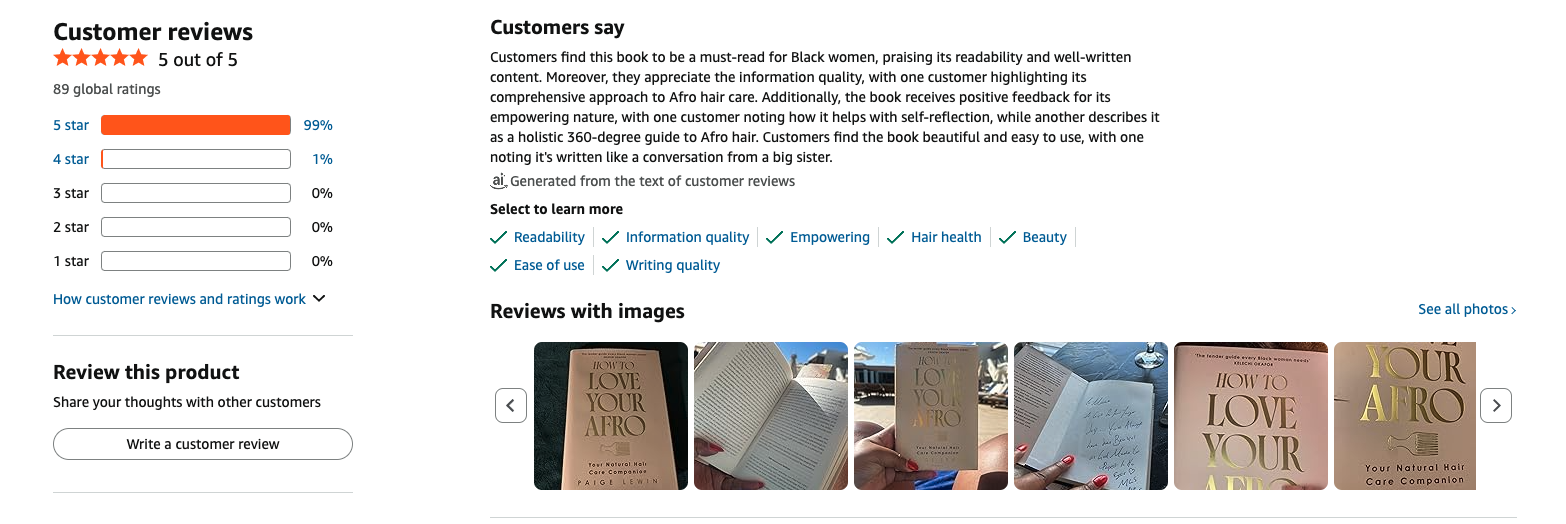Screen dimensions: 1566x524
Task: Select the Information quality topic
Action: [687, 237]
